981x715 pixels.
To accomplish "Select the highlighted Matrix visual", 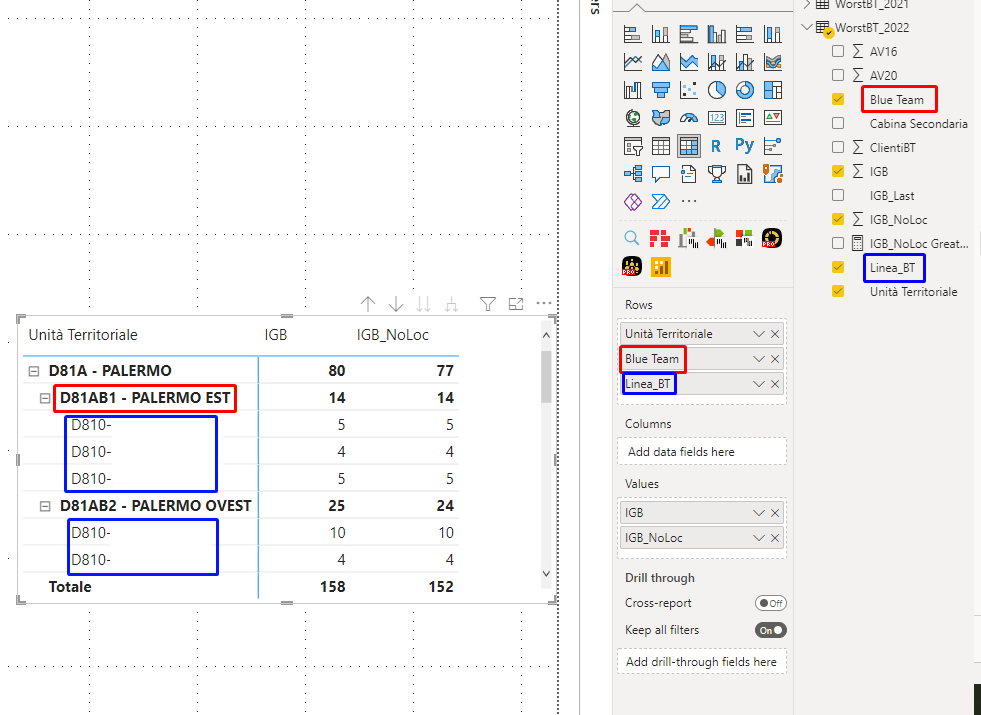I will [689, 146].
